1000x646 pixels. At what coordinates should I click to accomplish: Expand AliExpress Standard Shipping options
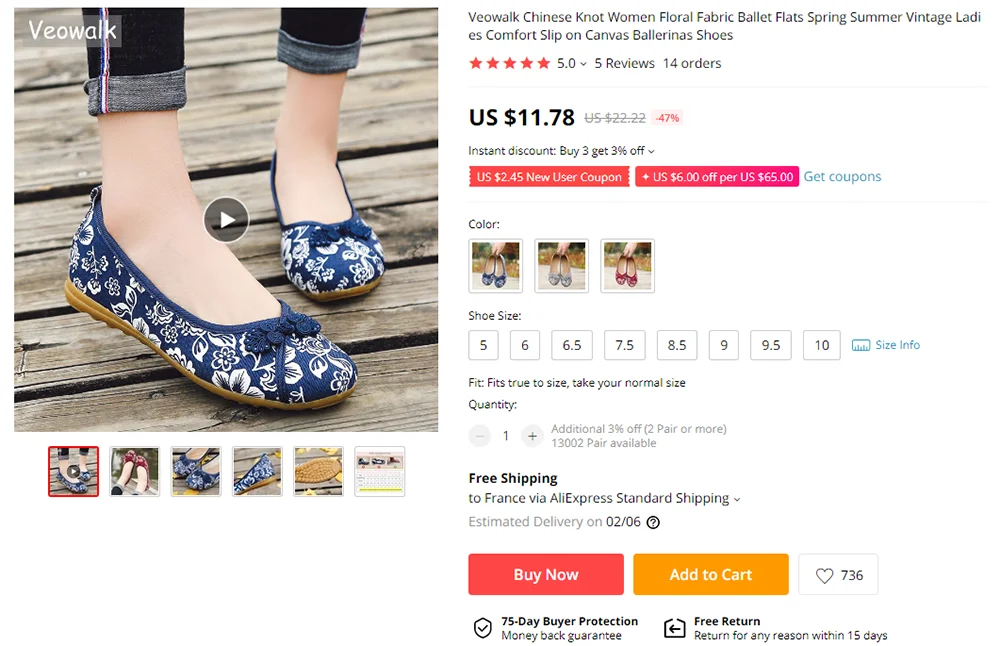tap(737, 498)
